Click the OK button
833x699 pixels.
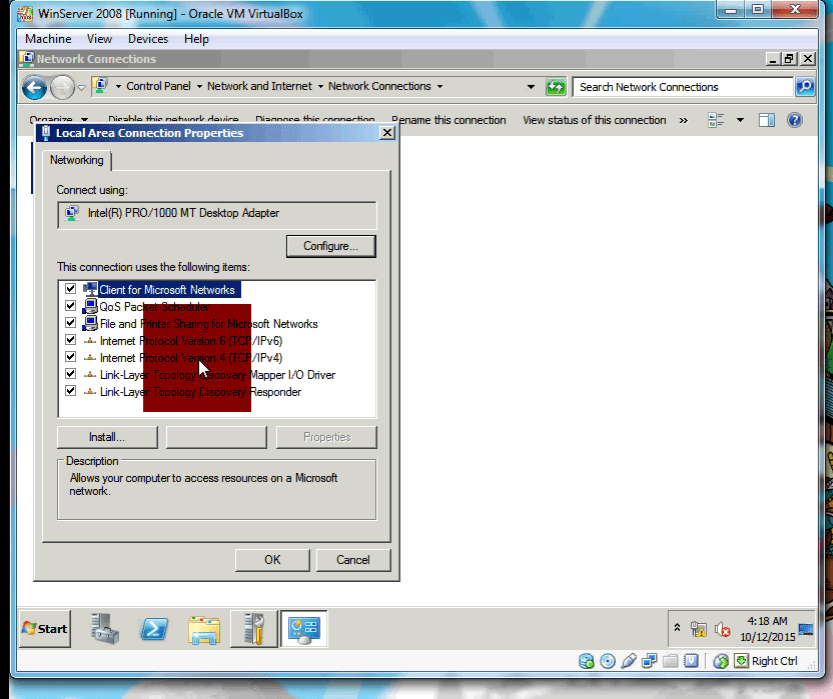point(272,560)
